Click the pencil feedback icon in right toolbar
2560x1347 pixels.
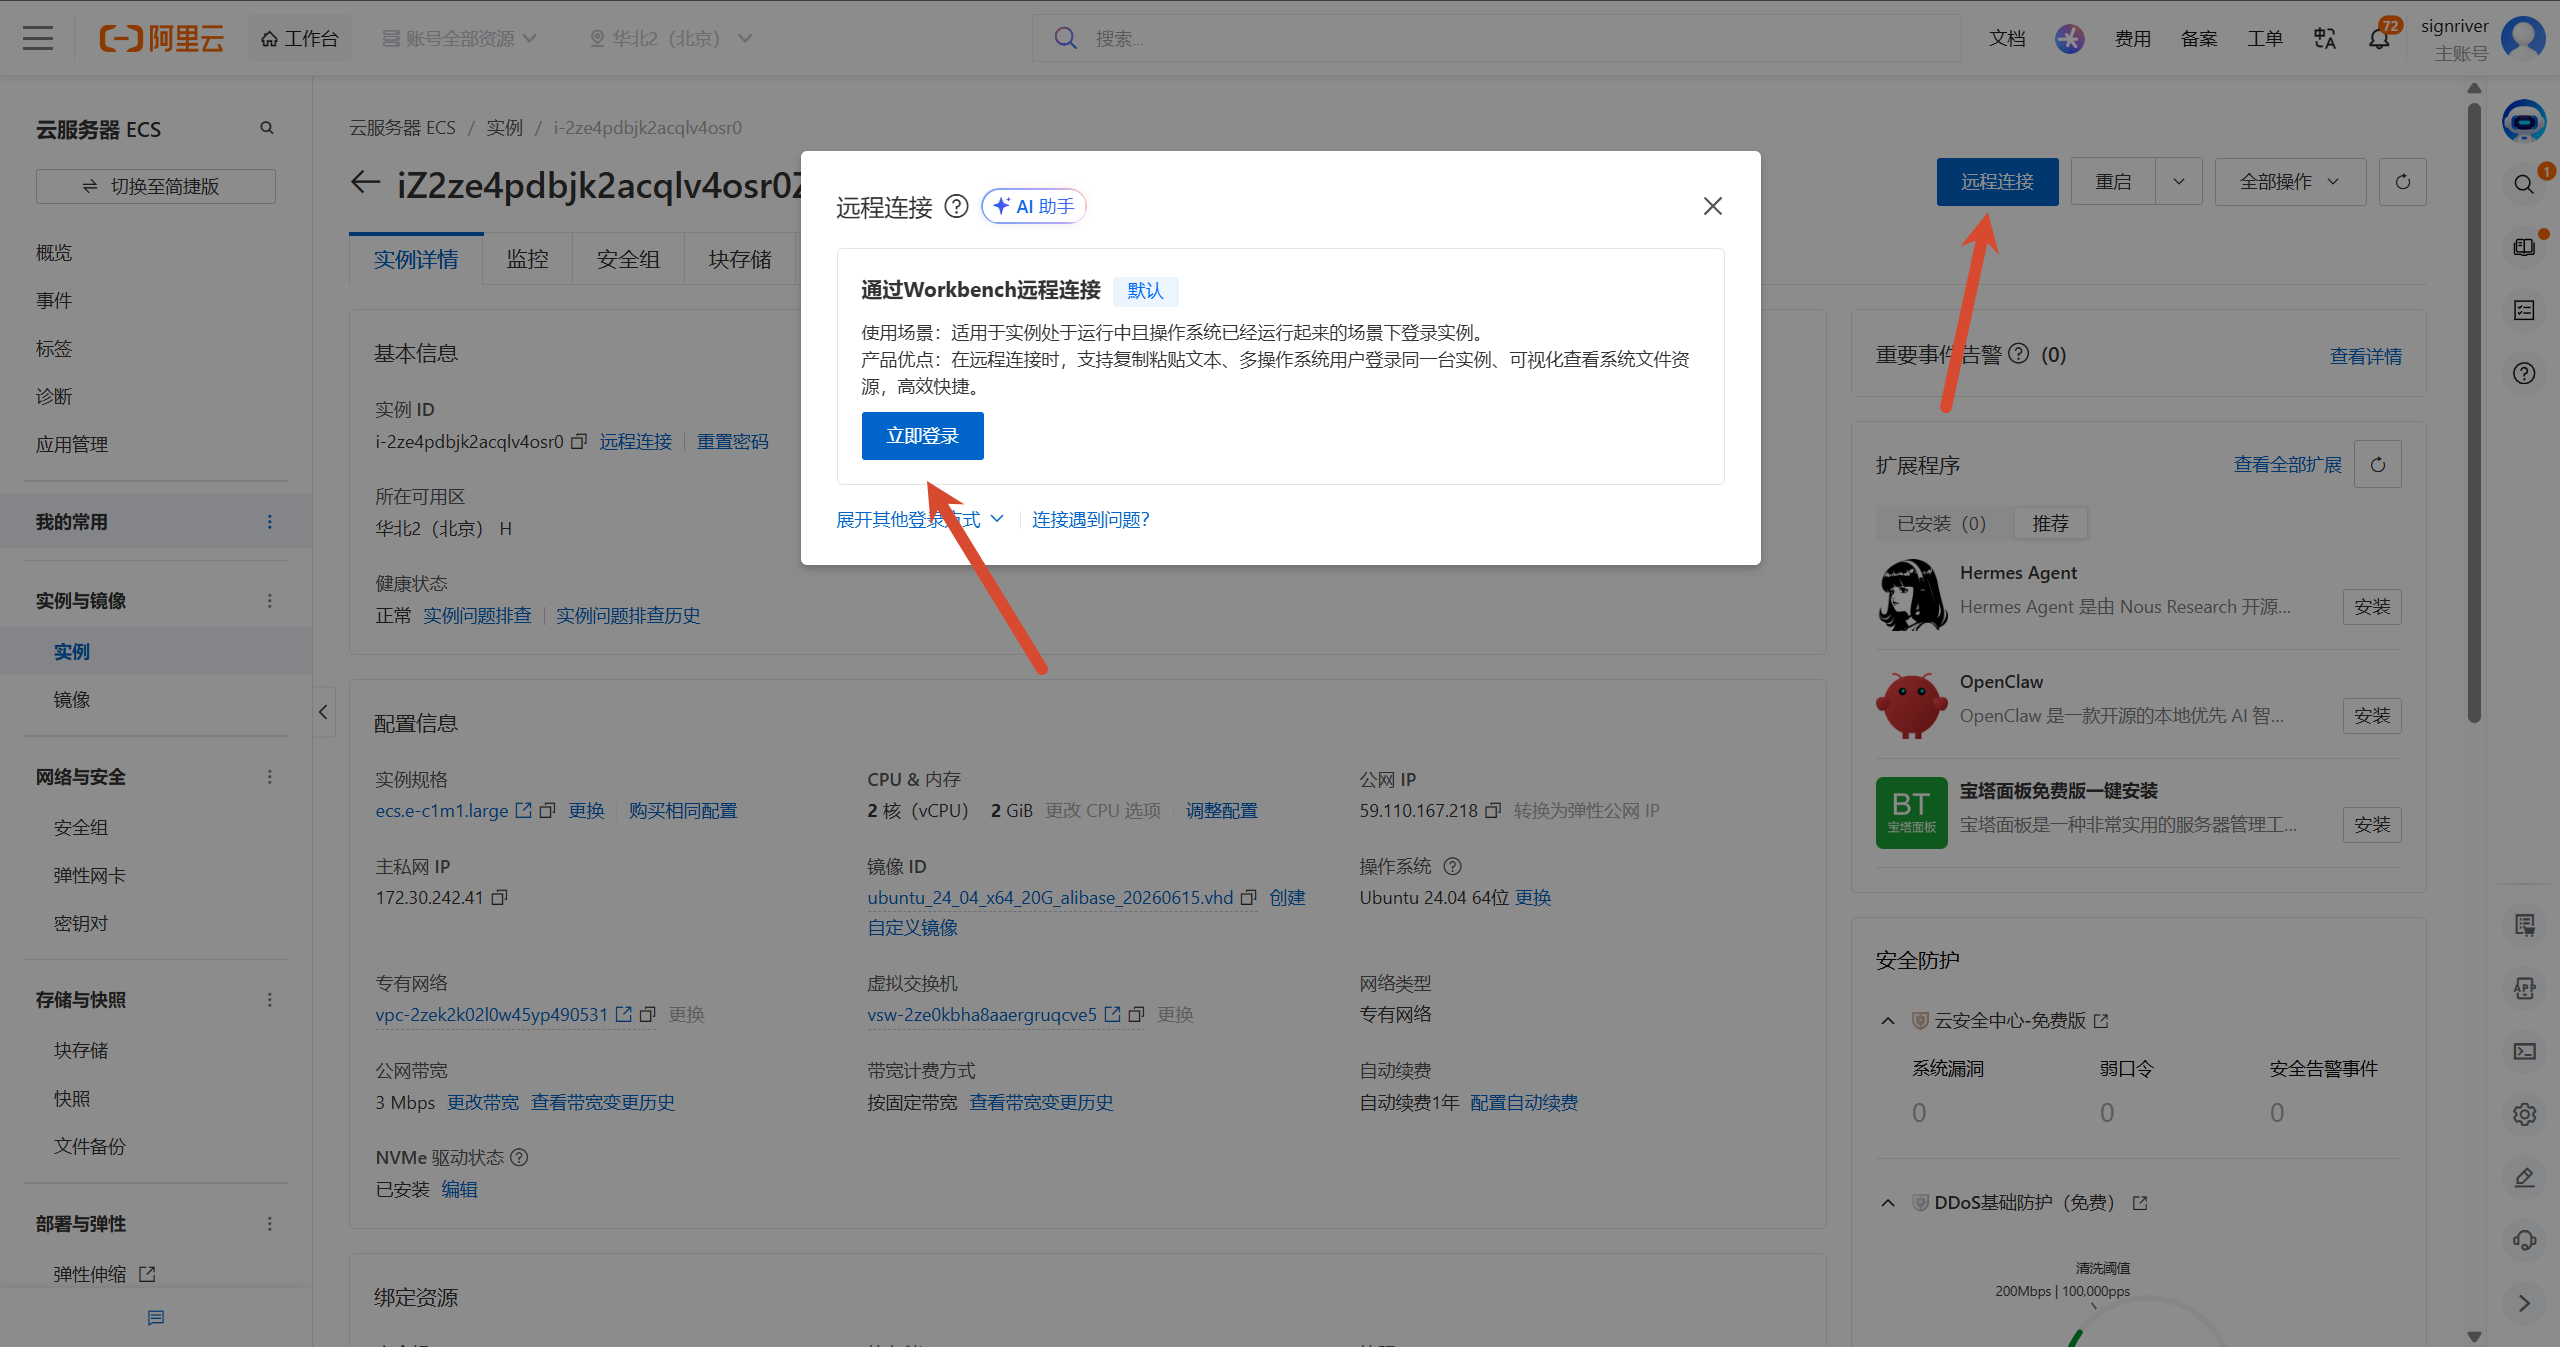coord(2524,1177)
